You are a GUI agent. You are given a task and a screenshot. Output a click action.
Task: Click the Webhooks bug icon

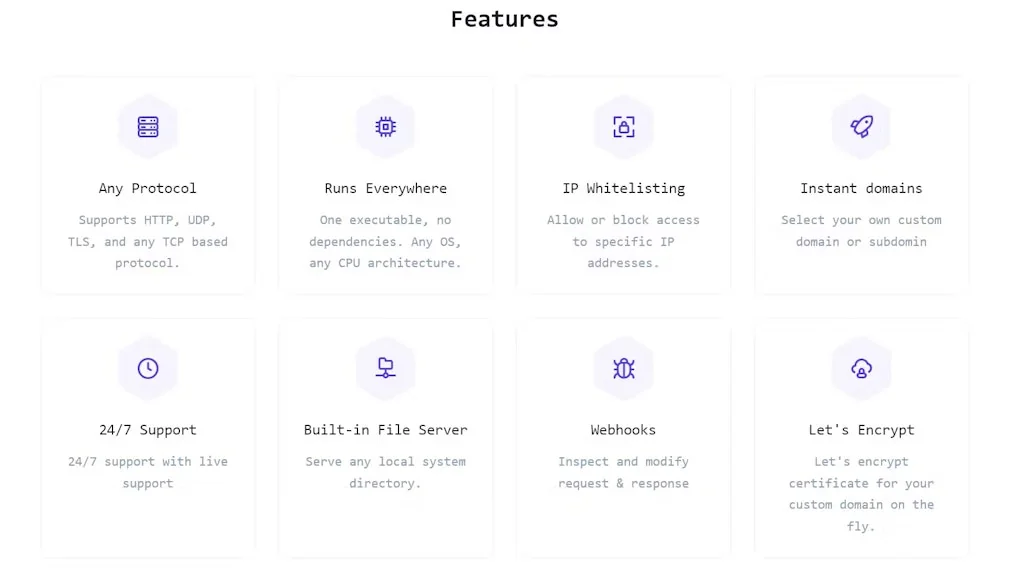(623, 368)
